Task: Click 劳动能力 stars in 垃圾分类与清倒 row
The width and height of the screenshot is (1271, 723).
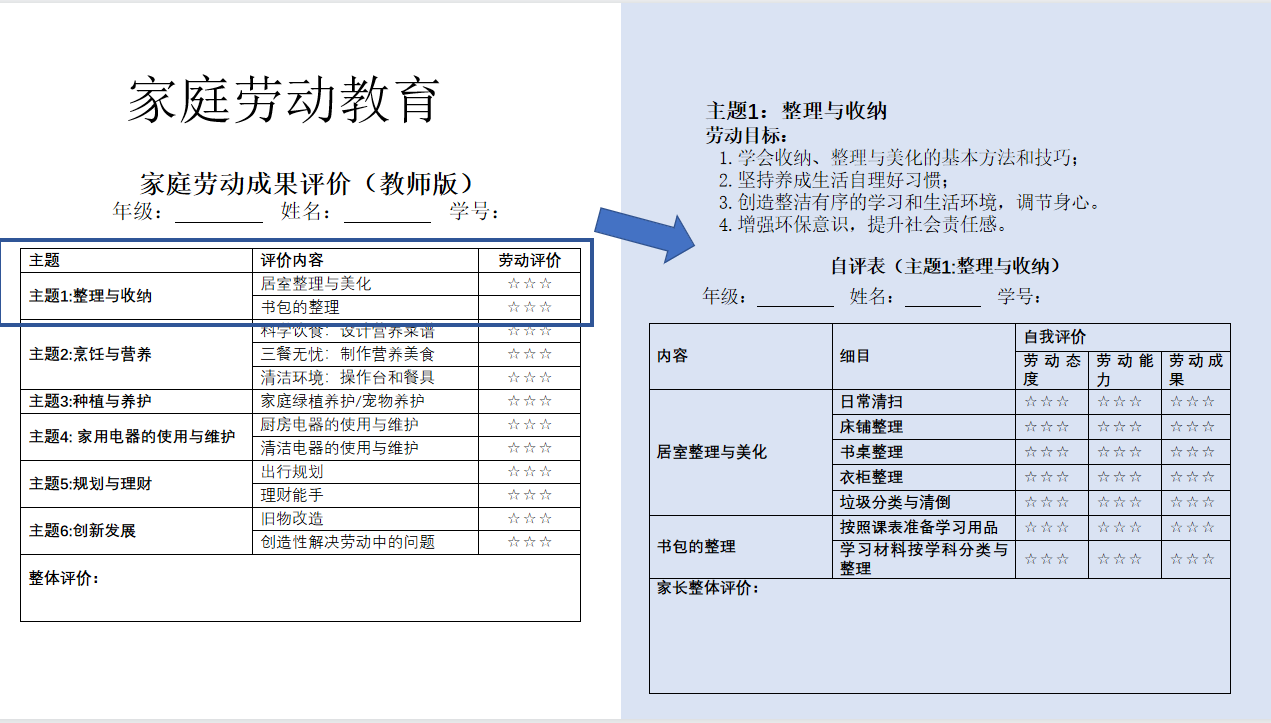Action: click(1120, 502)
